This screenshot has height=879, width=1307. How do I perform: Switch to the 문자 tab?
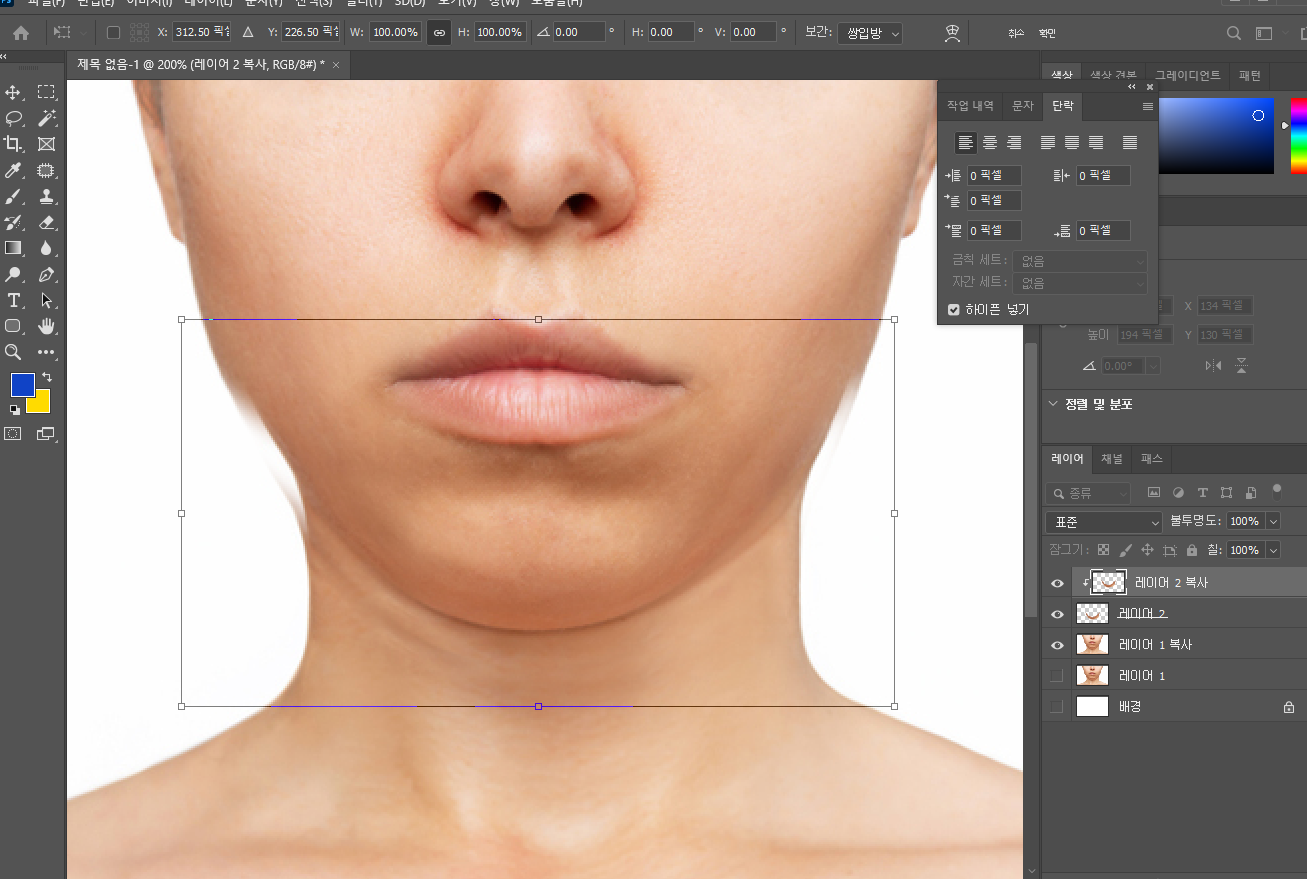coord(1022,105)
